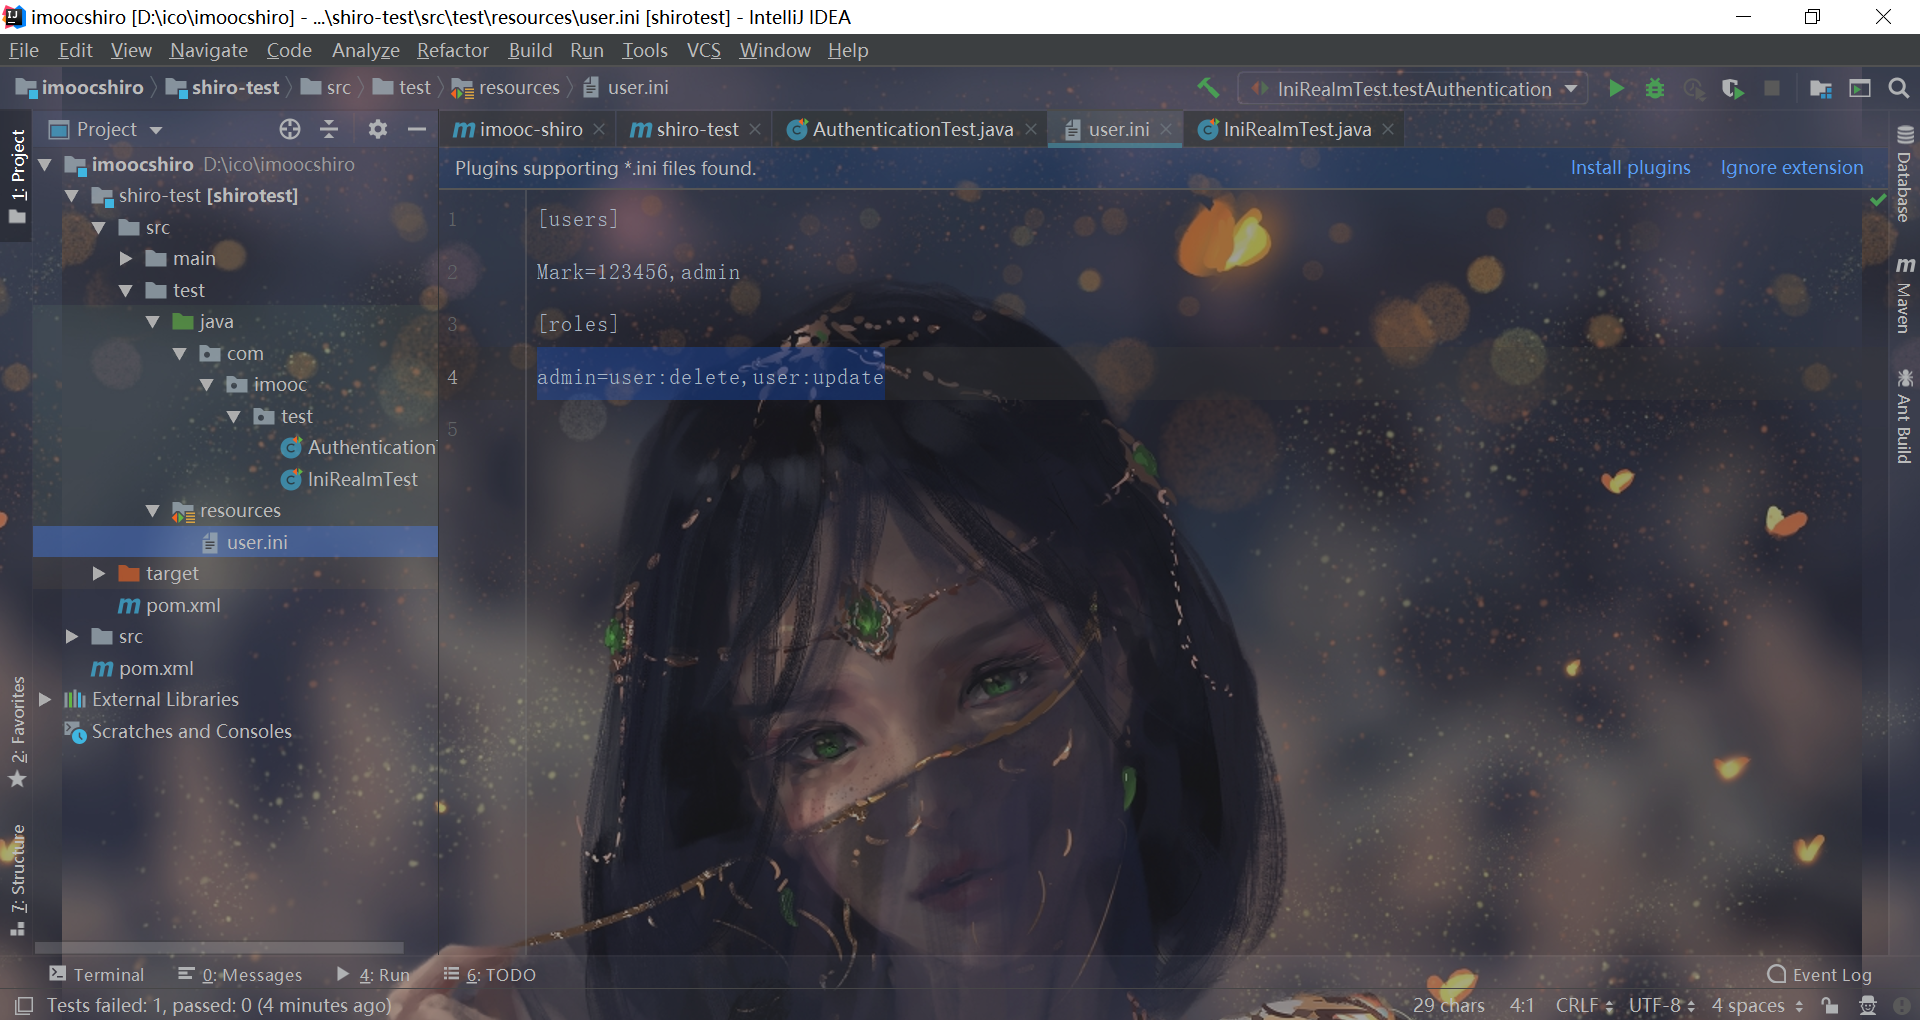
Task: Click the cursor position 4:1 indicator
Action: coord(1521,1005)
